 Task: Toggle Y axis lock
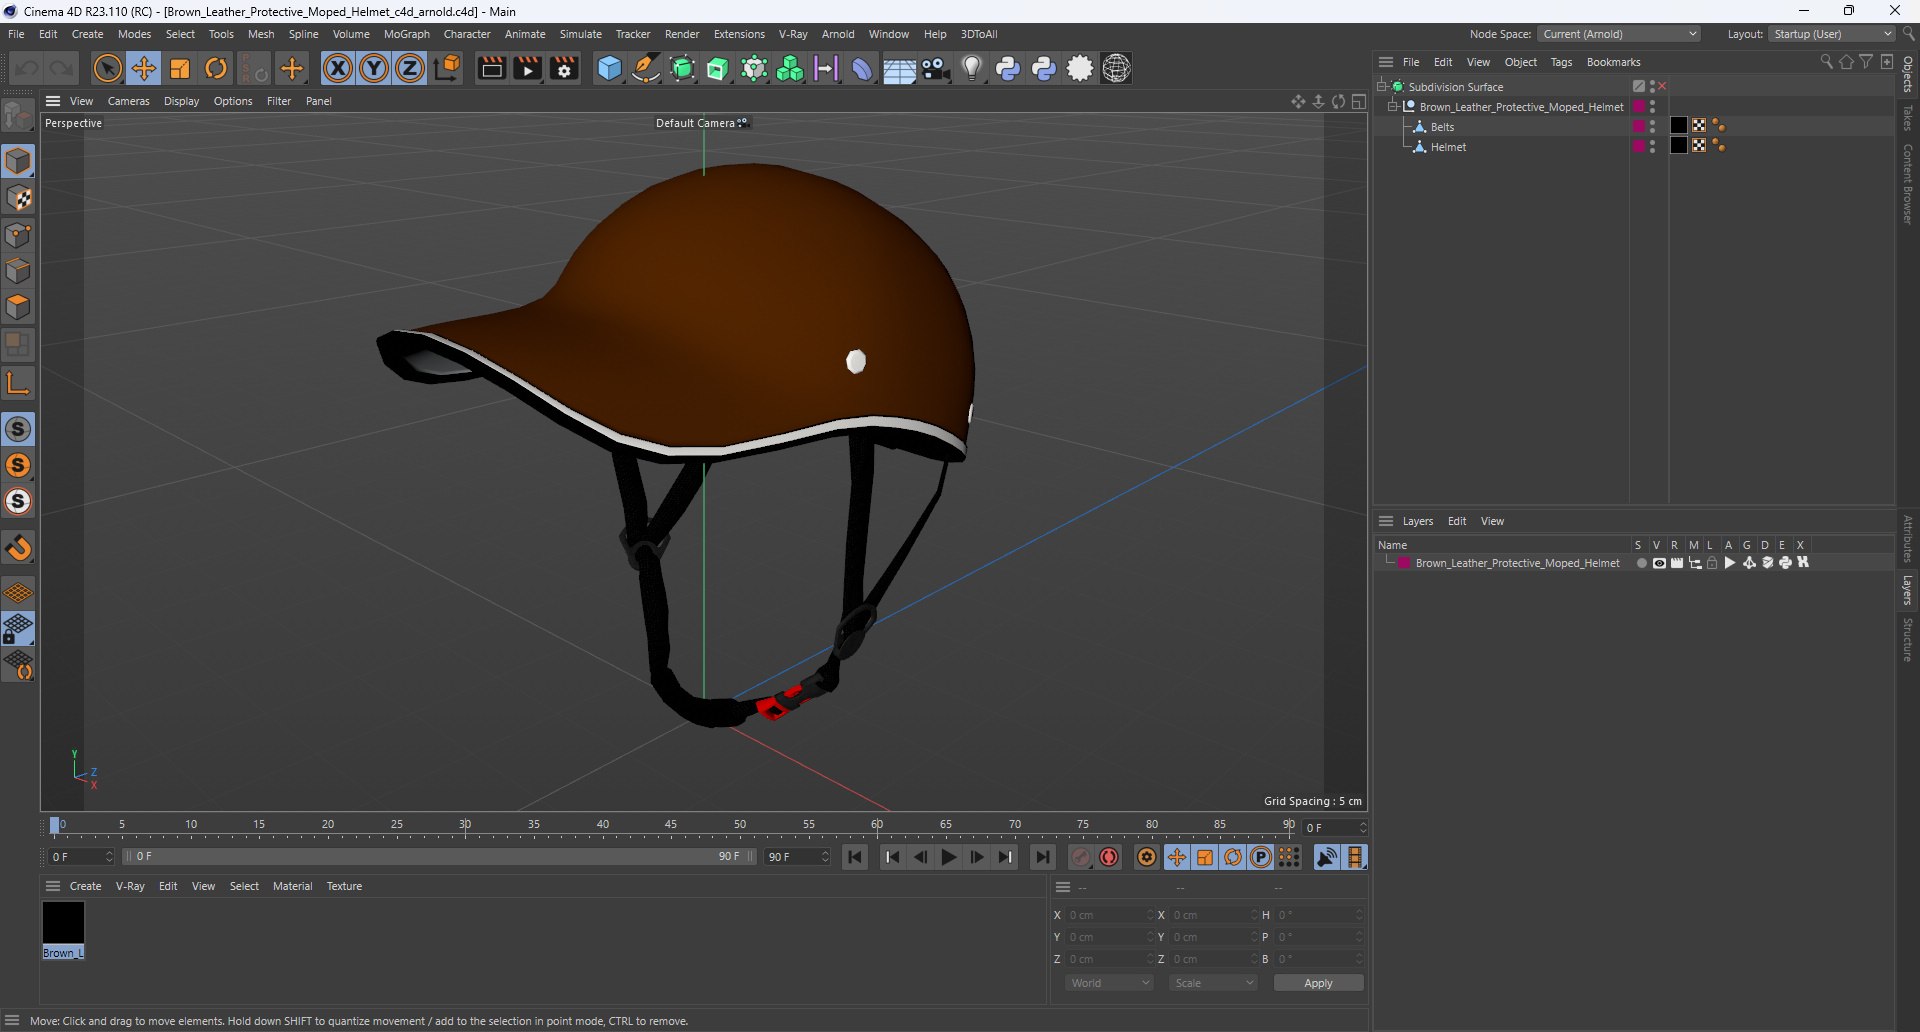[374, 69]
